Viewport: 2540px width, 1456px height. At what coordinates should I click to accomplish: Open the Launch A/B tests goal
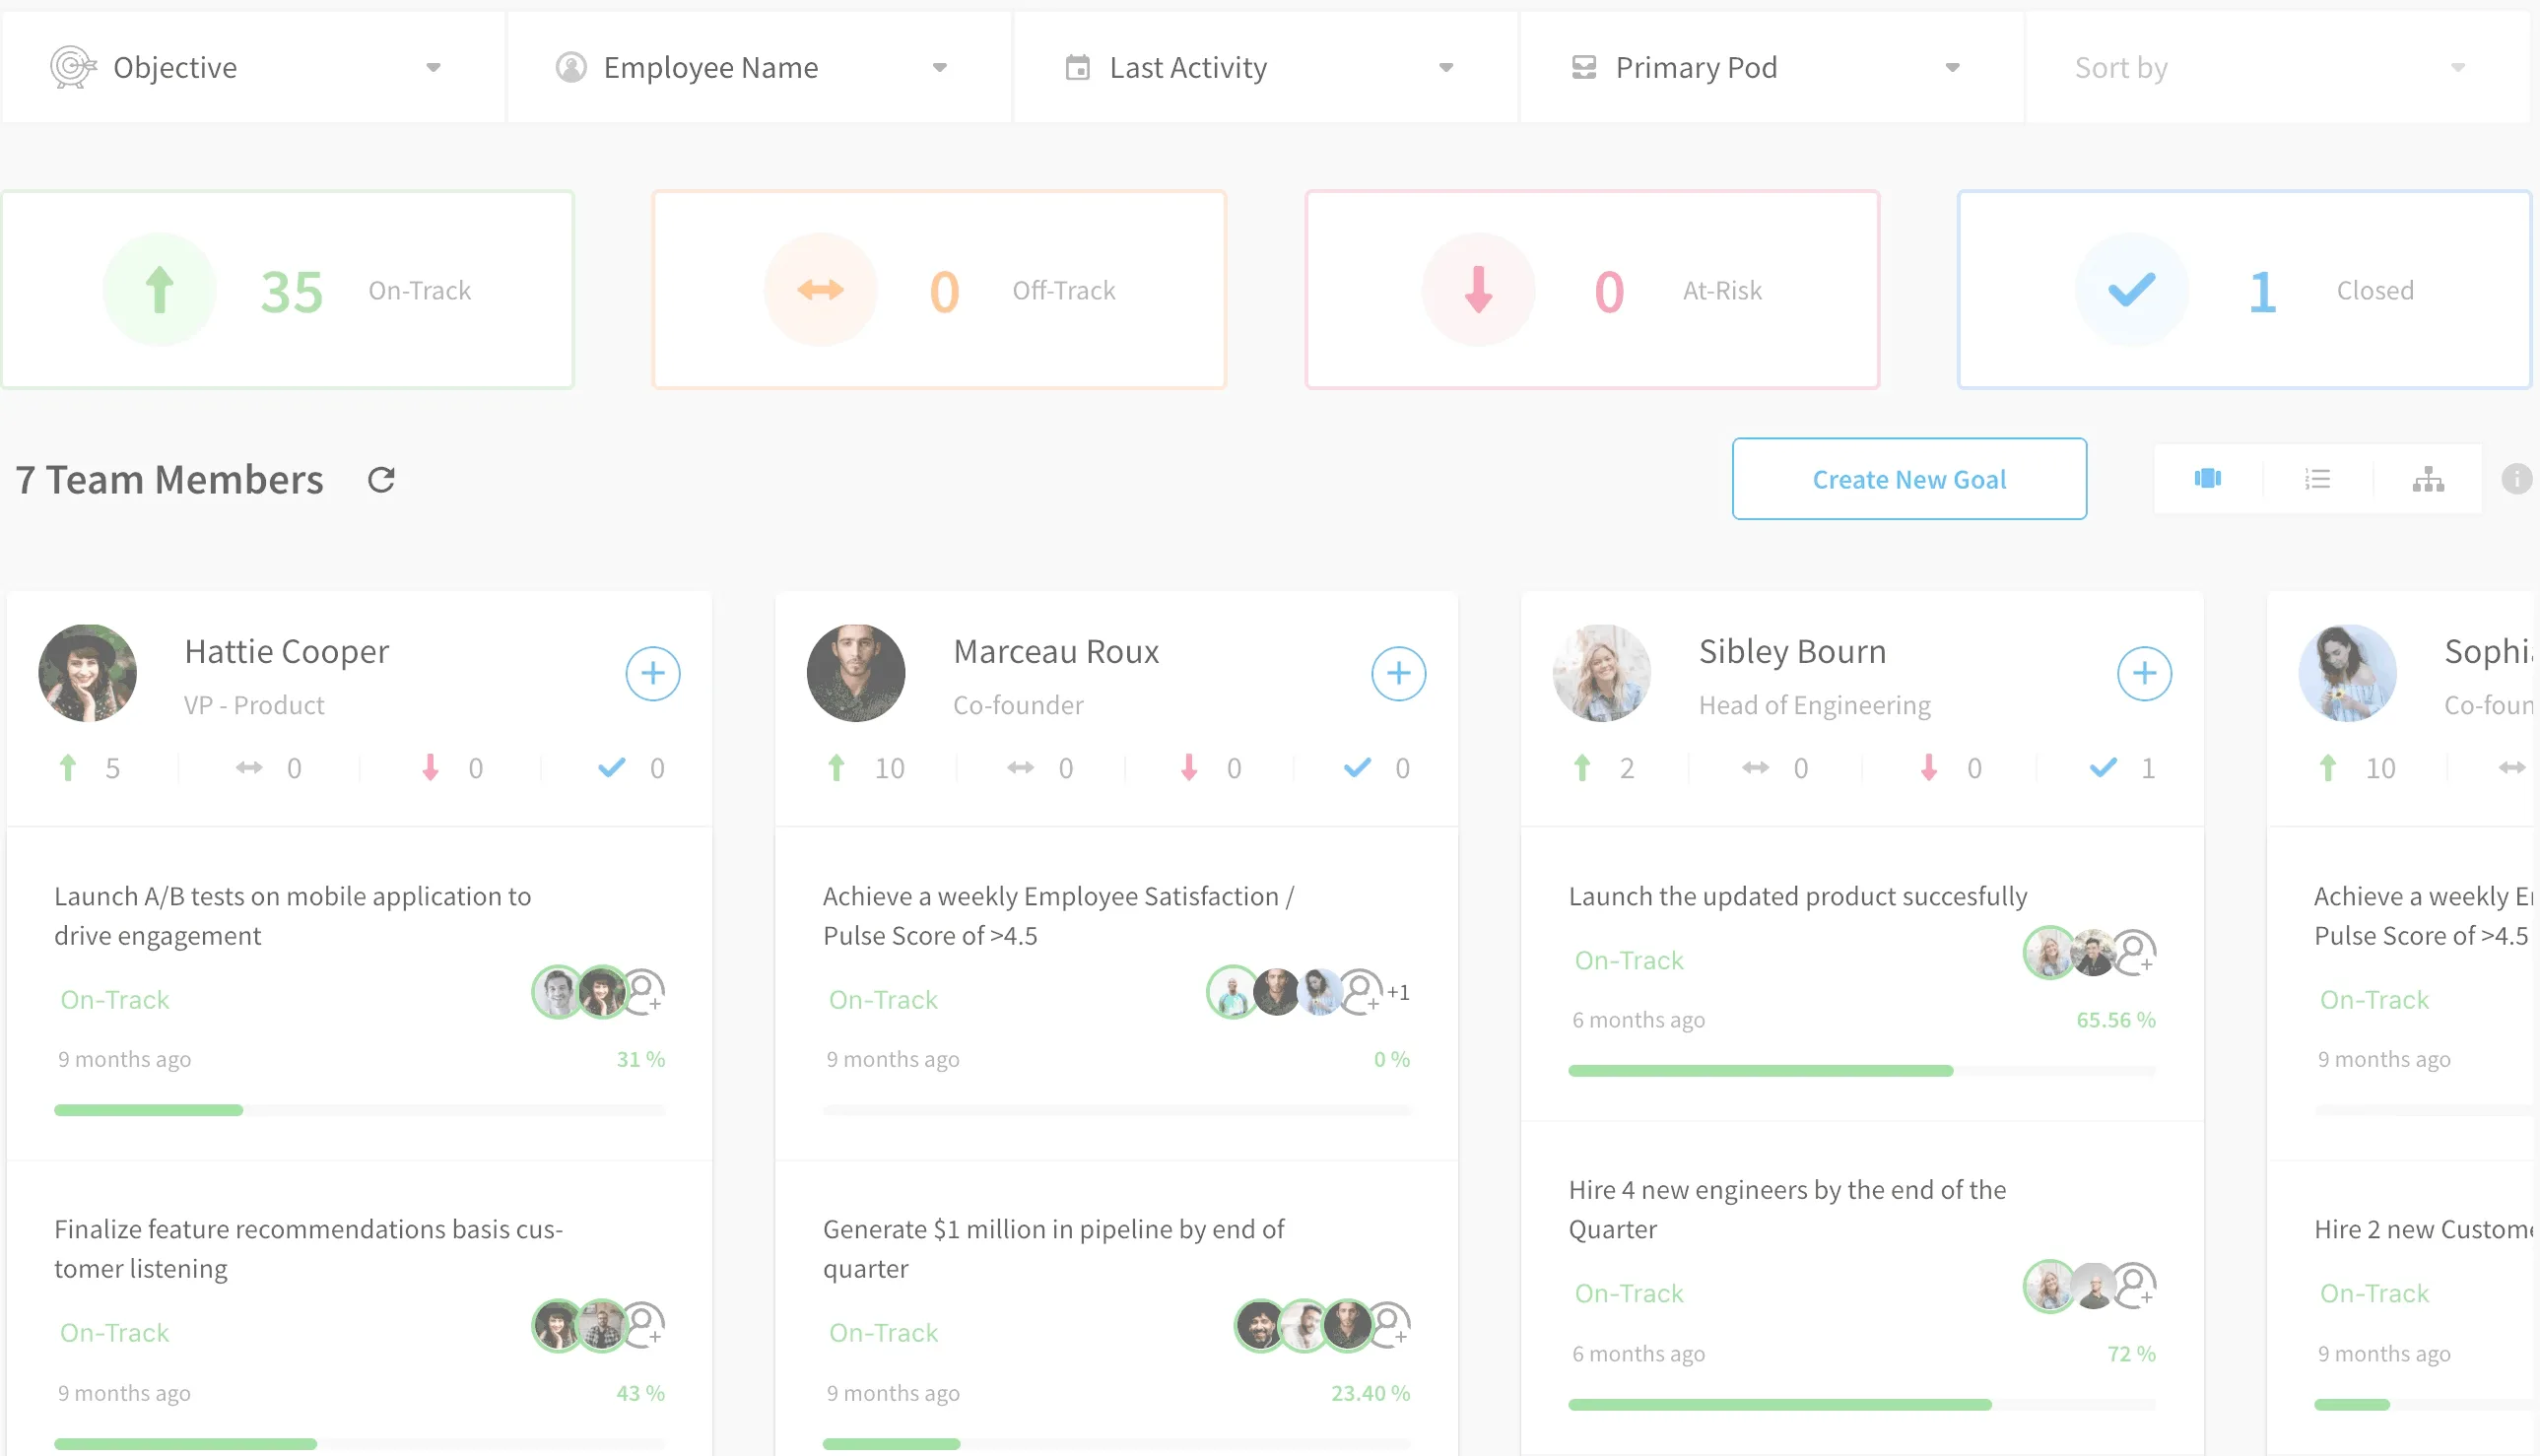292,915
